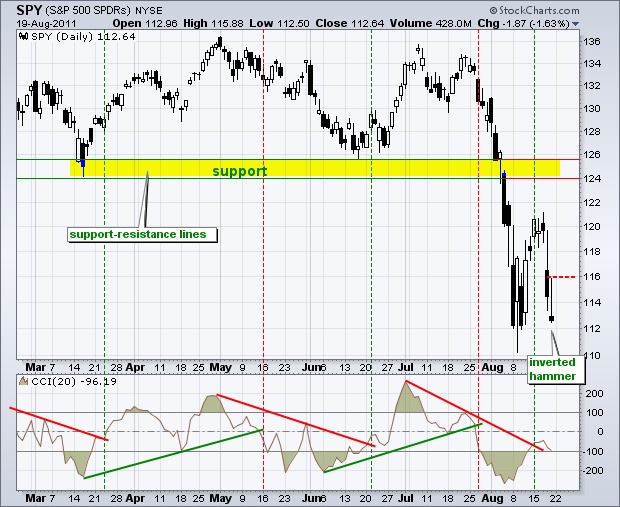Click the '(S&P 500 SPDRs) NYSE' description text
This screenshot has height=507, width=620.
(x=104, y=10)
